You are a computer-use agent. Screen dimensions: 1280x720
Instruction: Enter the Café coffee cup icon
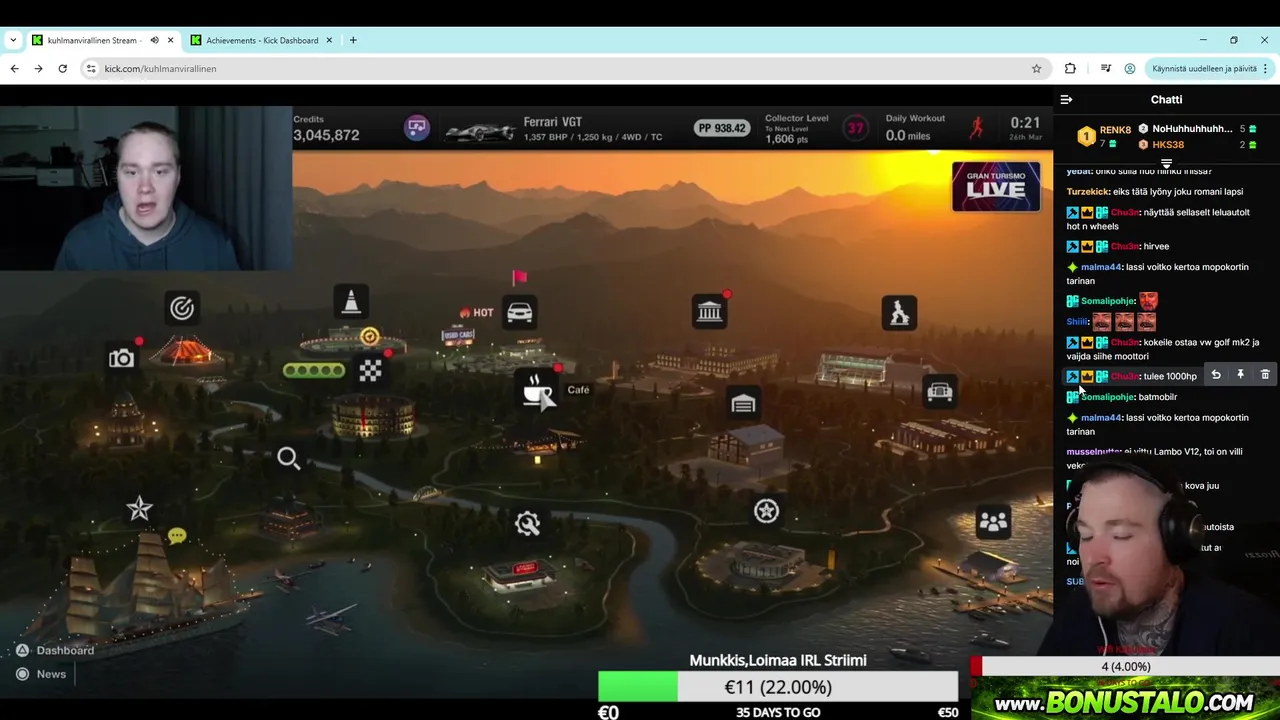pyautogui.click(x=538, y=392)
